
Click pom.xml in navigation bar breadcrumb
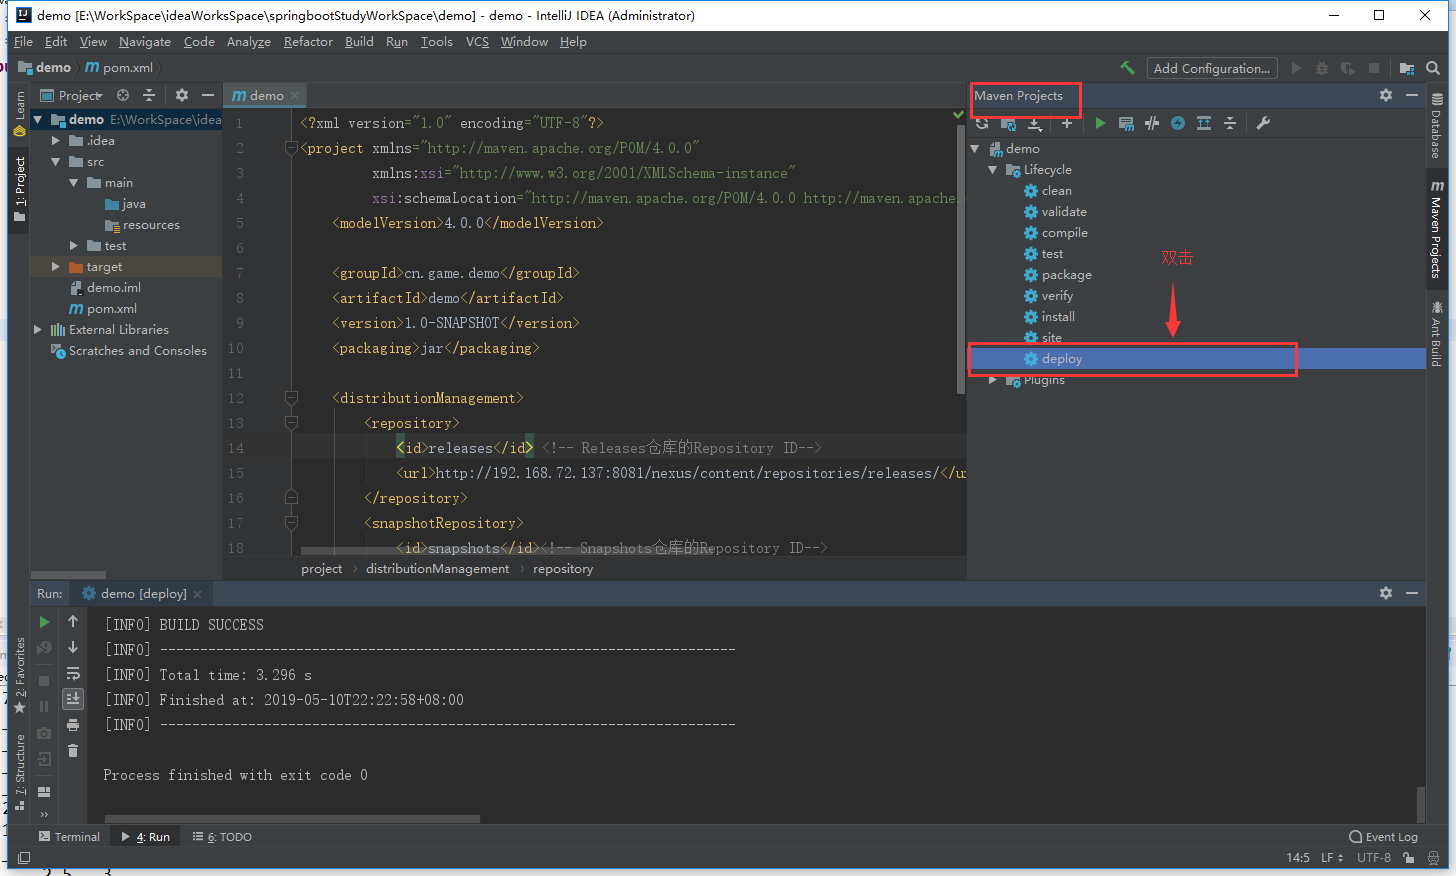(119, 68)
